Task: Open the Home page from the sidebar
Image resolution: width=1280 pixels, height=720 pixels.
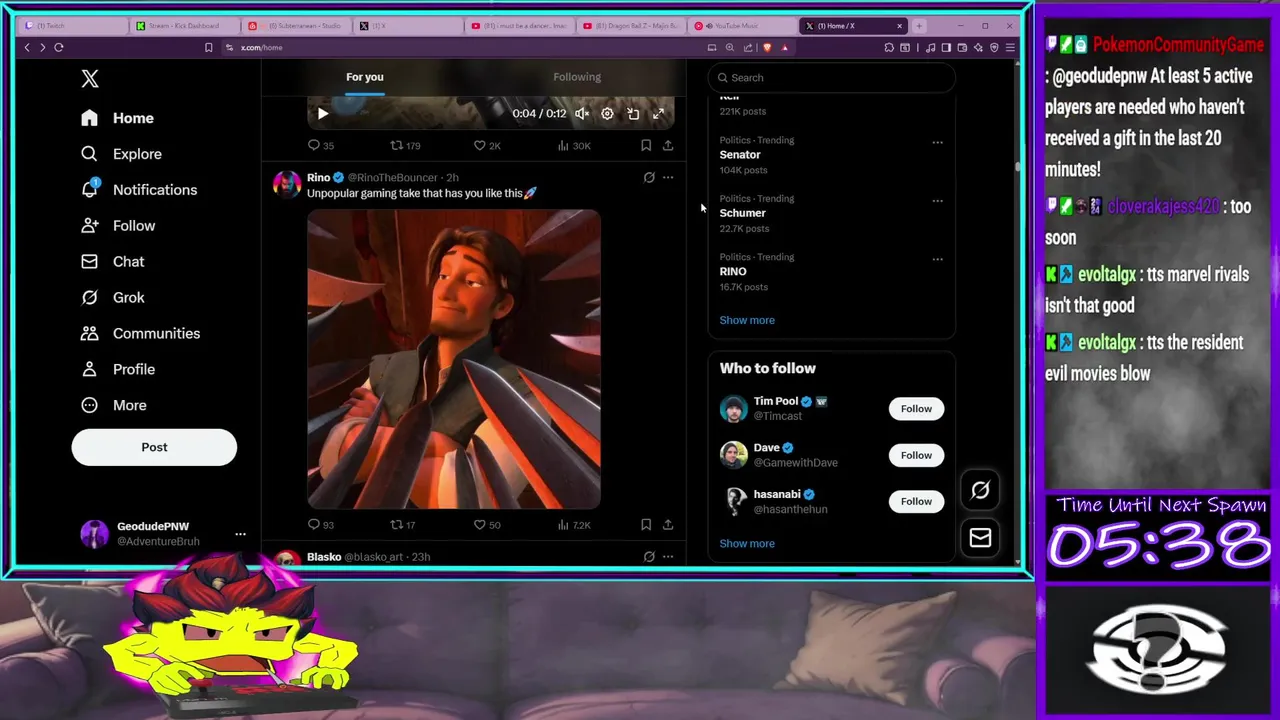Action: [118, 118]
